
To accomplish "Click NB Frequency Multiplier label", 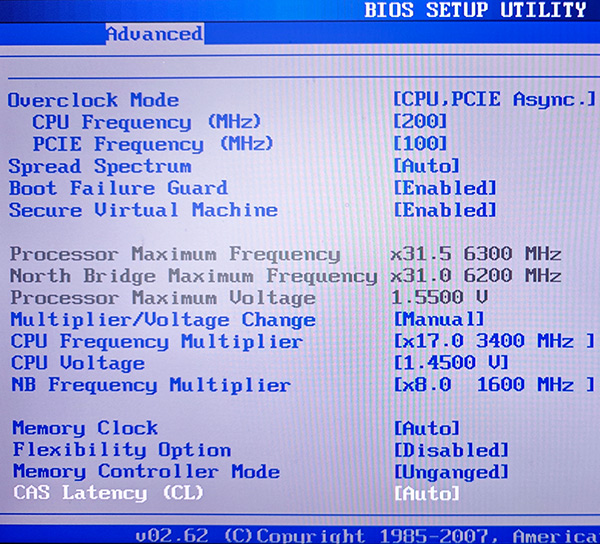I will click(x=151, y=385).
